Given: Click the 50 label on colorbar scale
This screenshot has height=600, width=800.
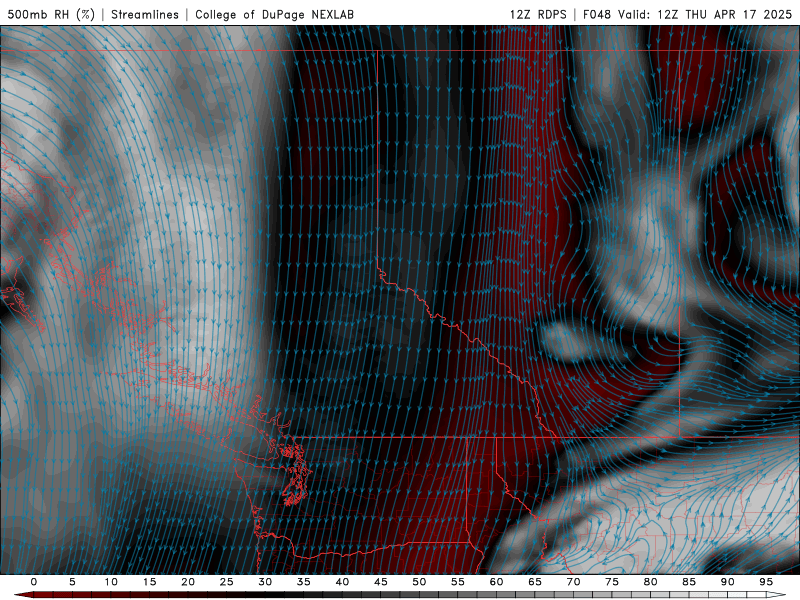Looking at the screenshot, I should point(419,582).
